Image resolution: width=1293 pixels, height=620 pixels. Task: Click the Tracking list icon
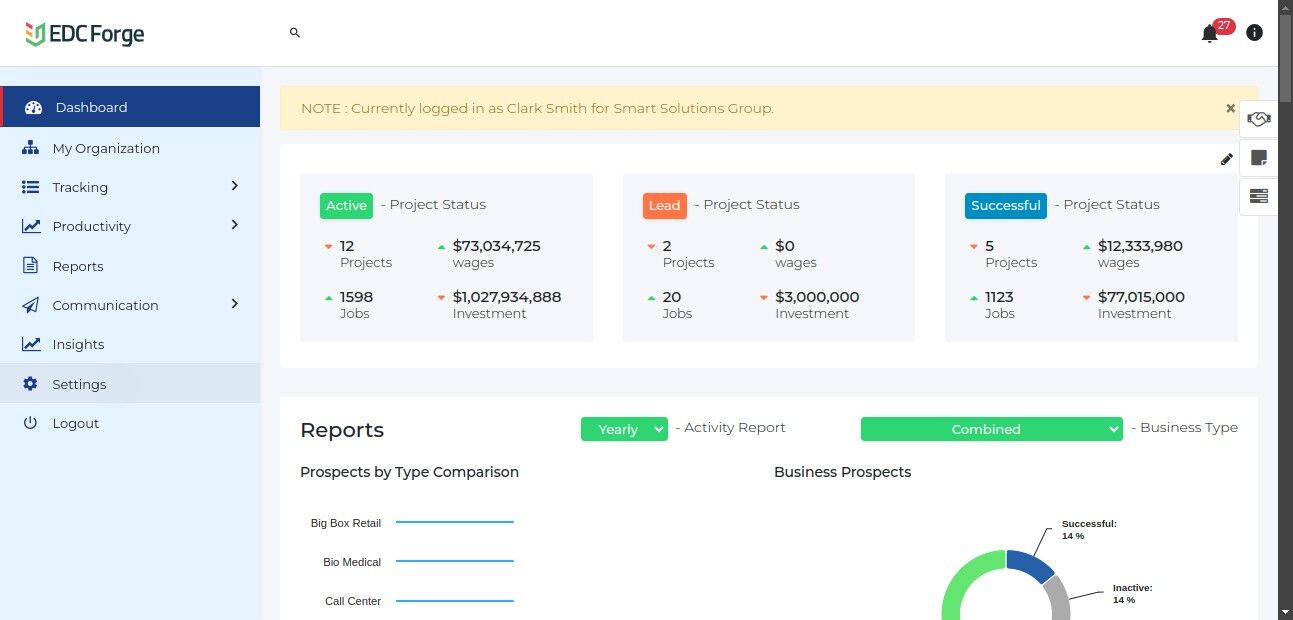31,187
